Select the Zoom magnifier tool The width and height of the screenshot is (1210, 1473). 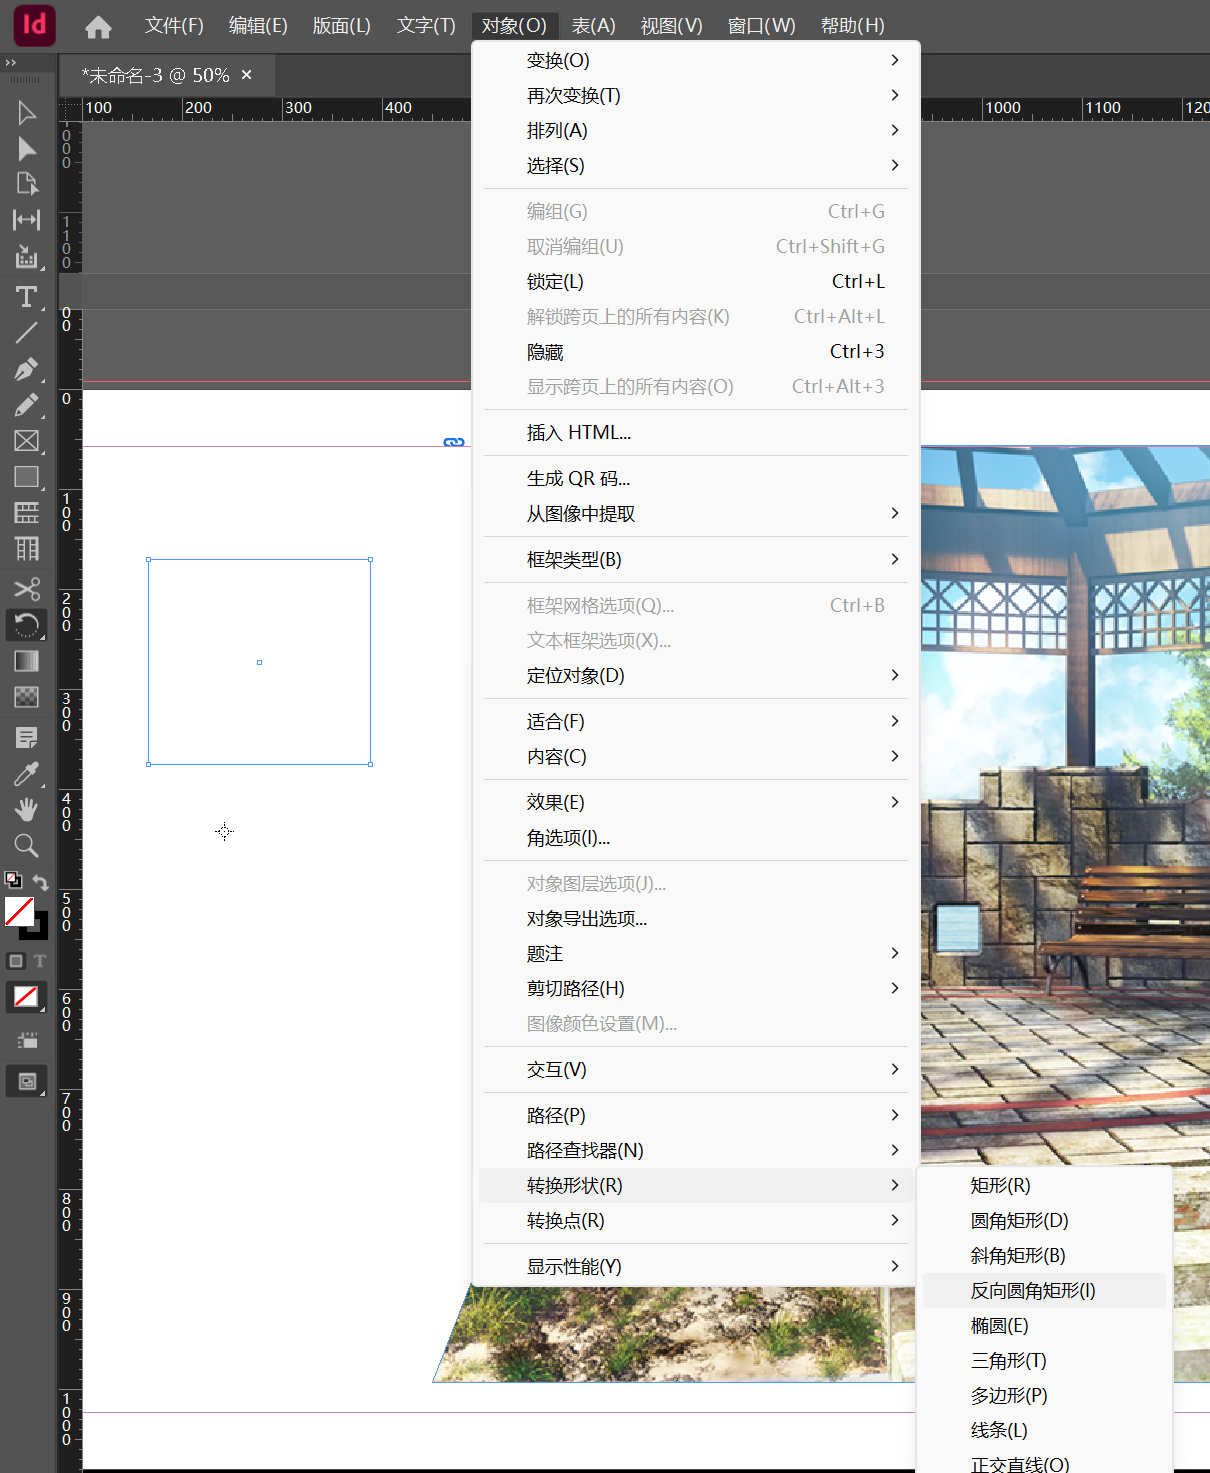click(26, 846)
